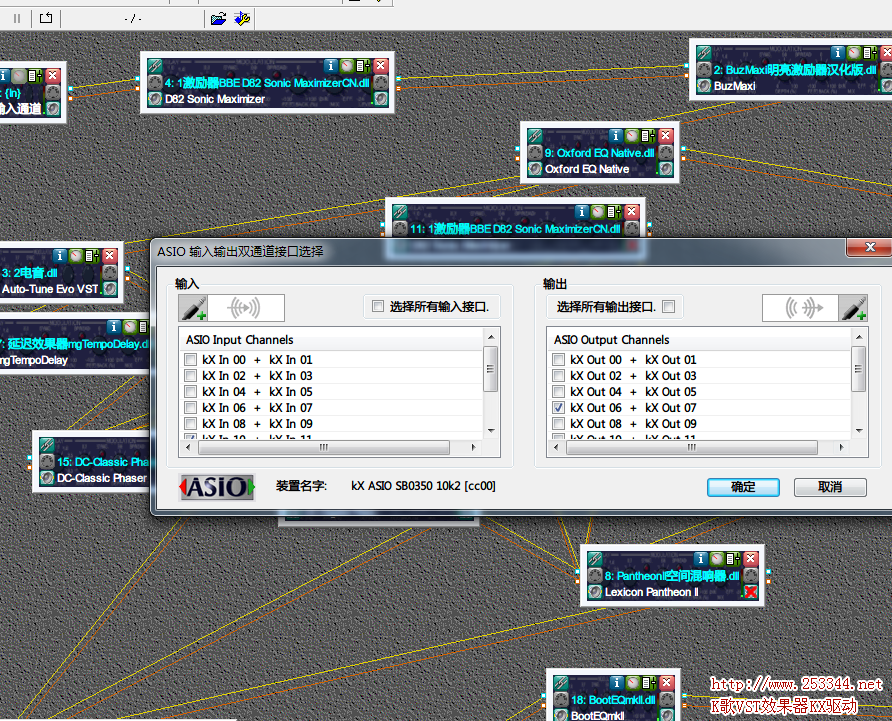Check kX In 02 + kX In 03
Screen dimensions: 892x721
click(191, 376)
